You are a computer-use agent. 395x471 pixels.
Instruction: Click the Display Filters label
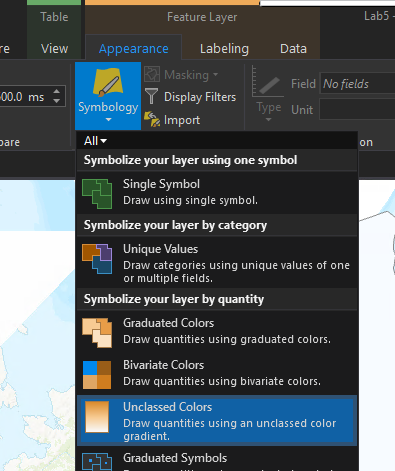(200, 97)
